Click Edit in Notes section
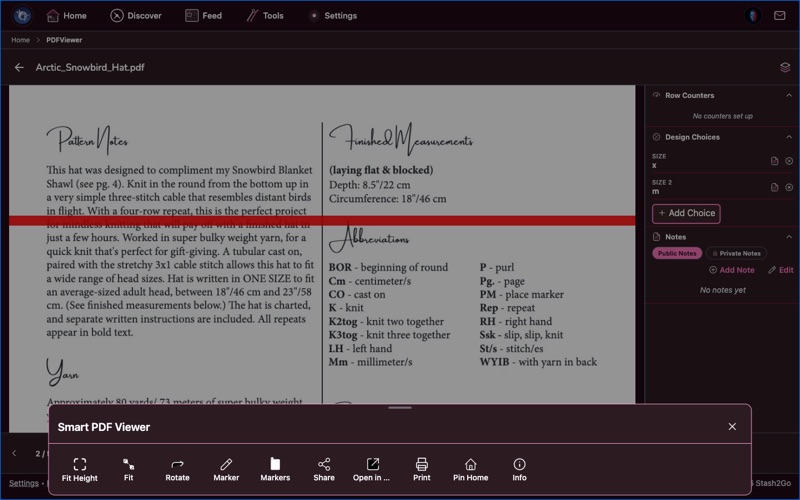This screenshot has height=500, width=800. tap(781, 270)
